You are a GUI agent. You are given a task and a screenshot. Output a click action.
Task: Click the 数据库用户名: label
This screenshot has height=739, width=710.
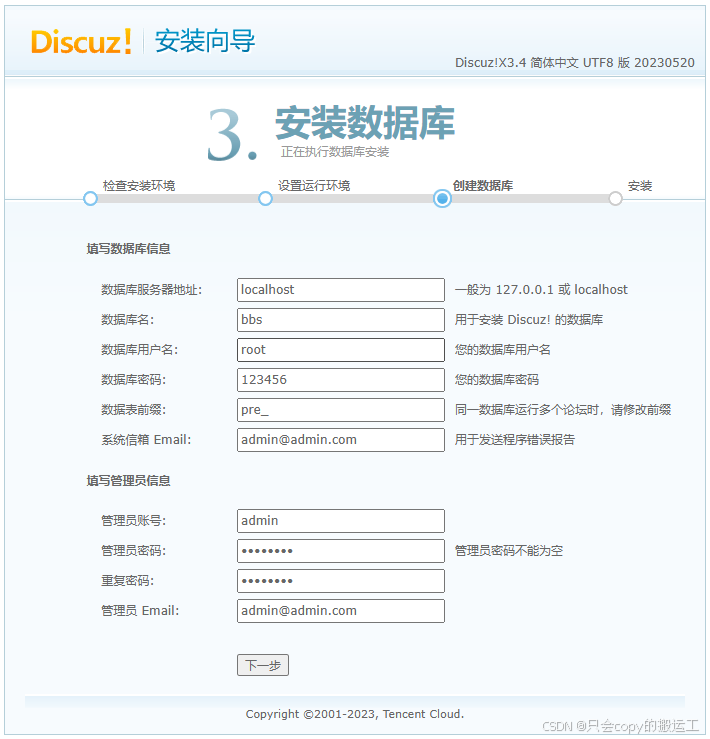(140, 350)
